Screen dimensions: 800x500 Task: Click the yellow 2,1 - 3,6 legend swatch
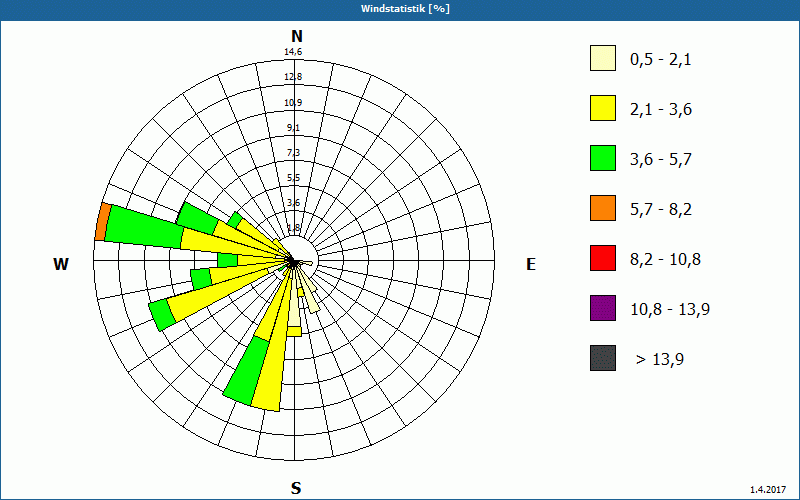coord(603,108)
